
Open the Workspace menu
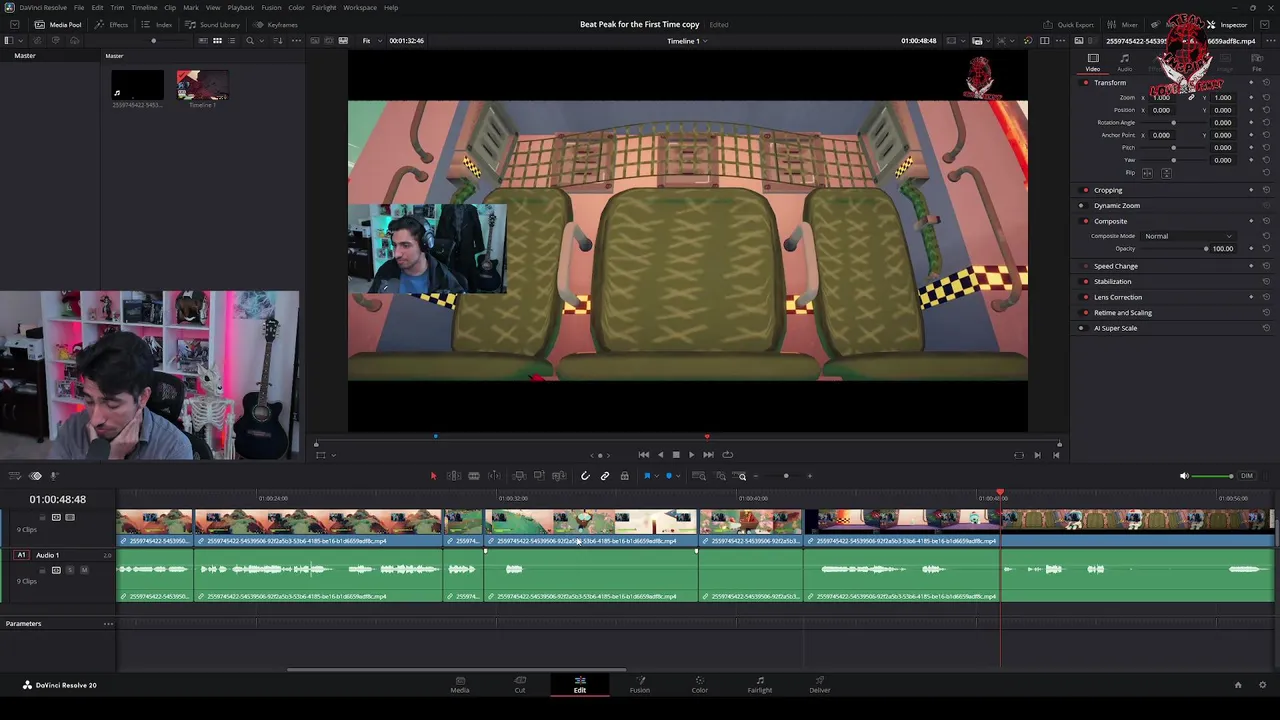coord(360,7)
